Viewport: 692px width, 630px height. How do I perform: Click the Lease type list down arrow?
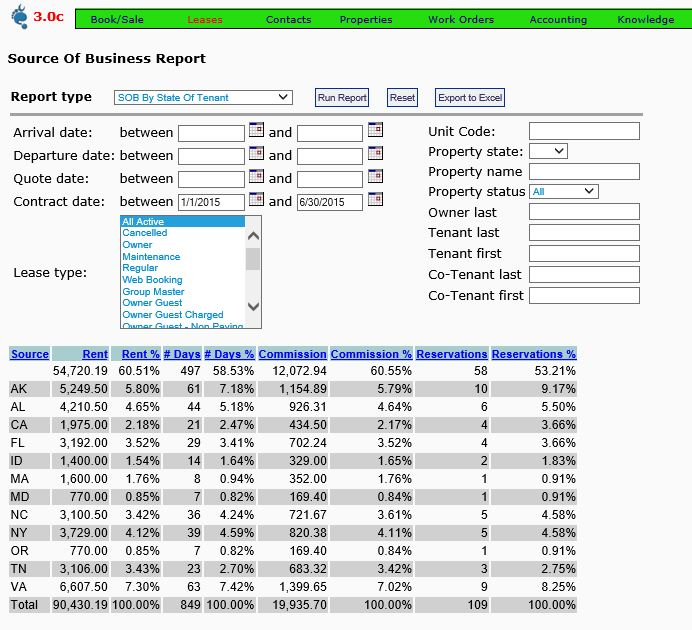point(253,306)
